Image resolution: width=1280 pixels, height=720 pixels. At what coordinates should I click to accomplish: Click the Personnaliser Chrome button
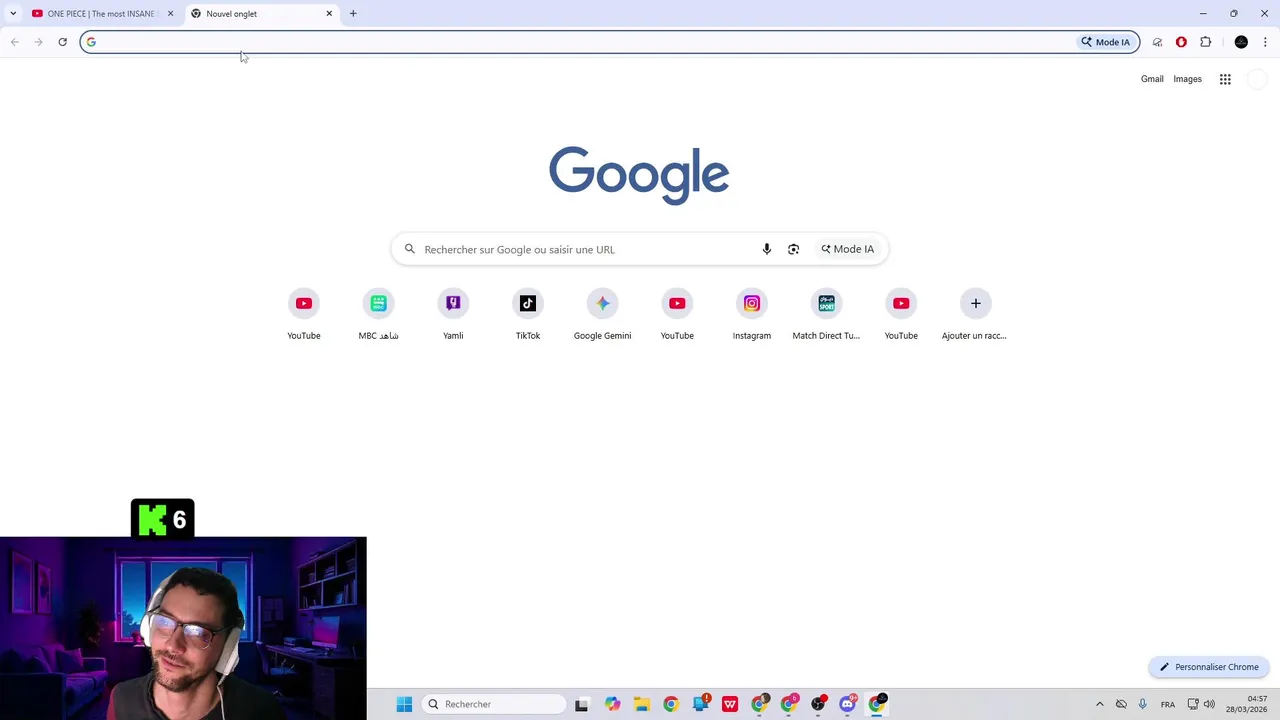(1209, 667)
